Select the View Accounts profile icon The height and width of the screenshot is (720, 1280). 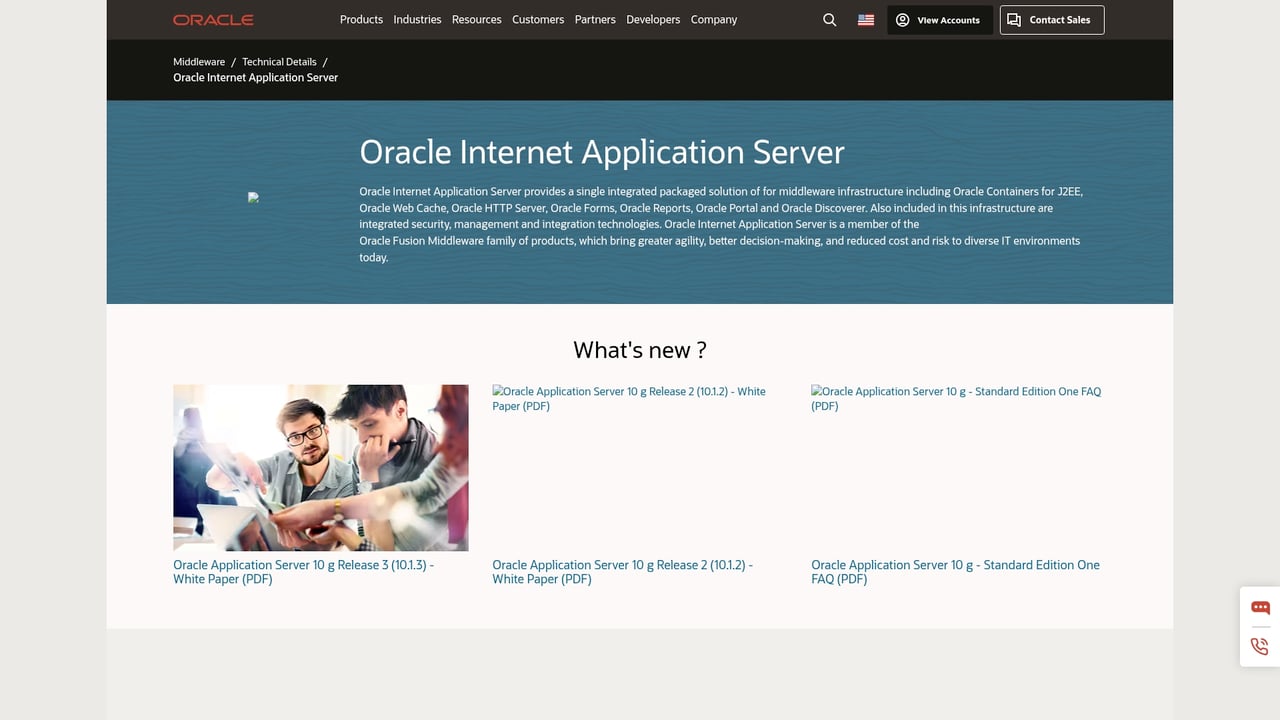pos(903,19)
